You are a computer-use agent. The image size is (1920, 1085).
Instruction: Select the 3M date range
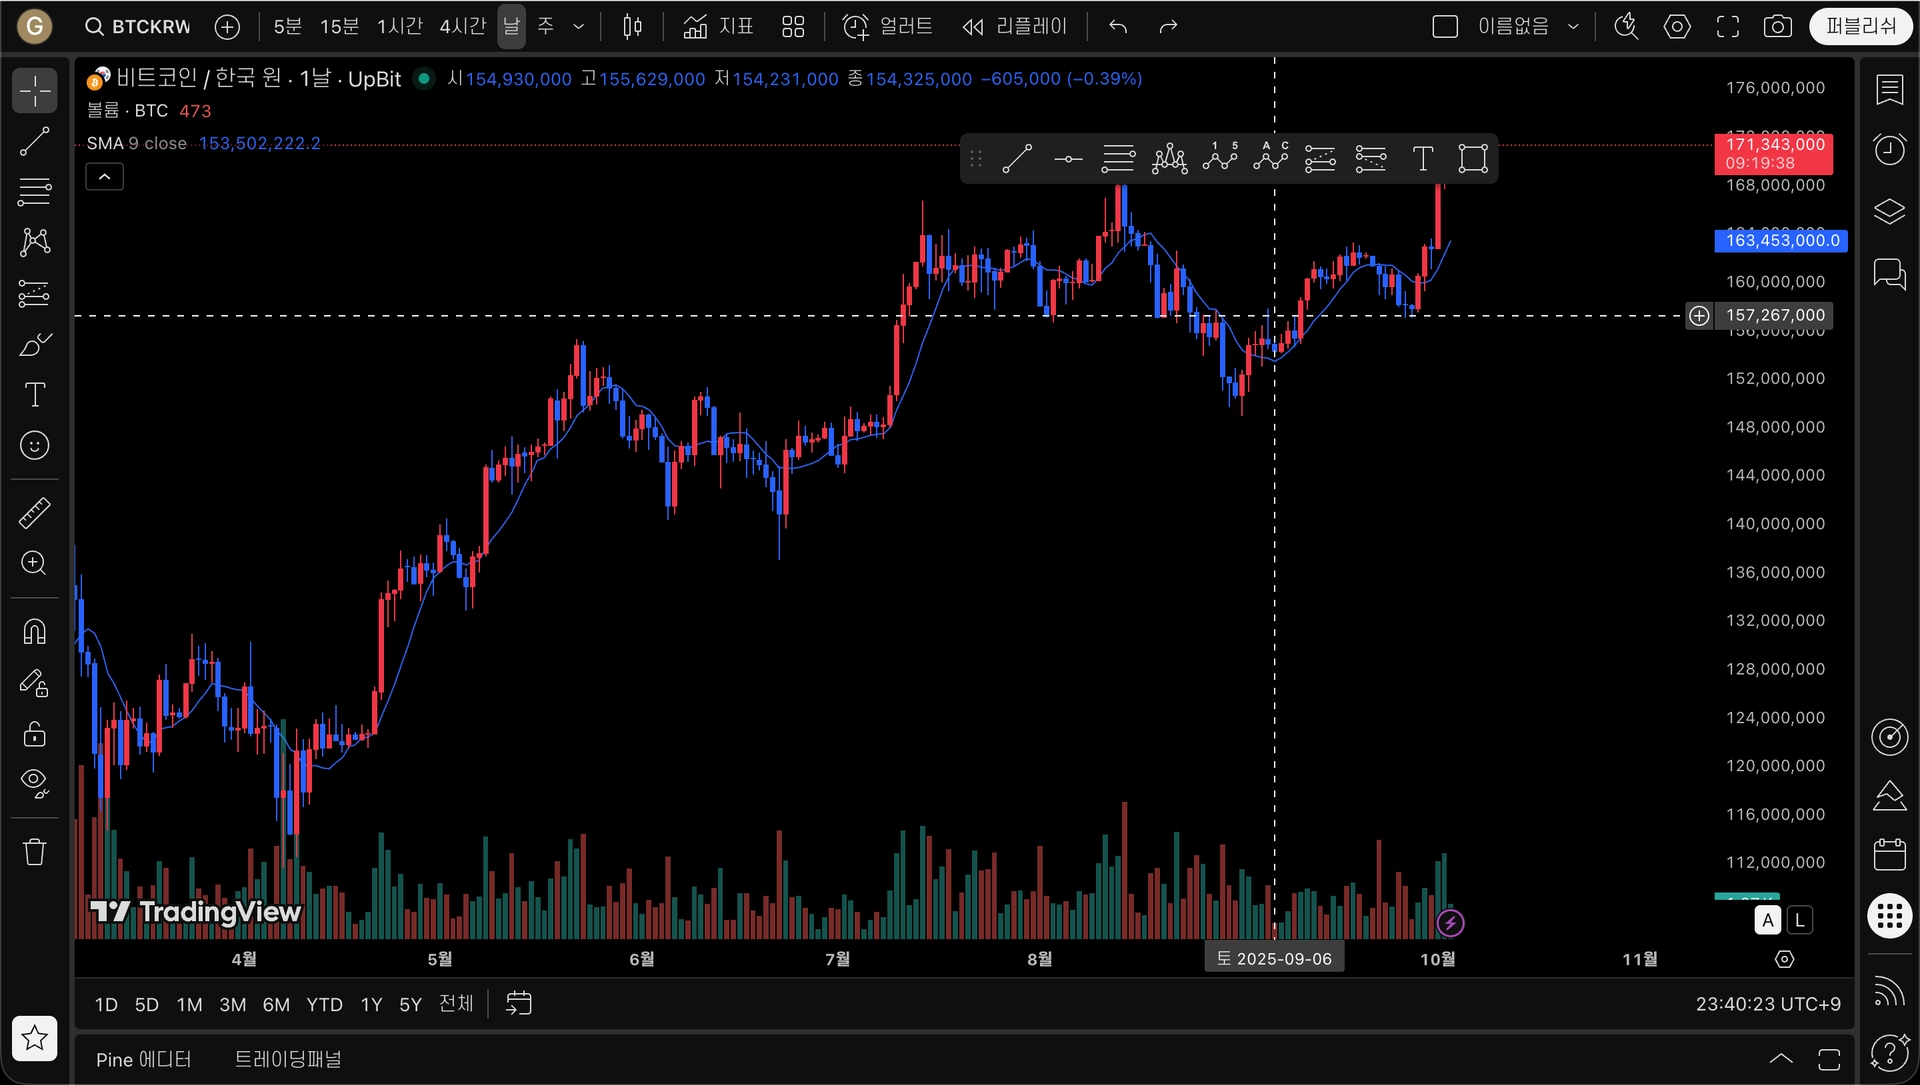(232, 1004)
